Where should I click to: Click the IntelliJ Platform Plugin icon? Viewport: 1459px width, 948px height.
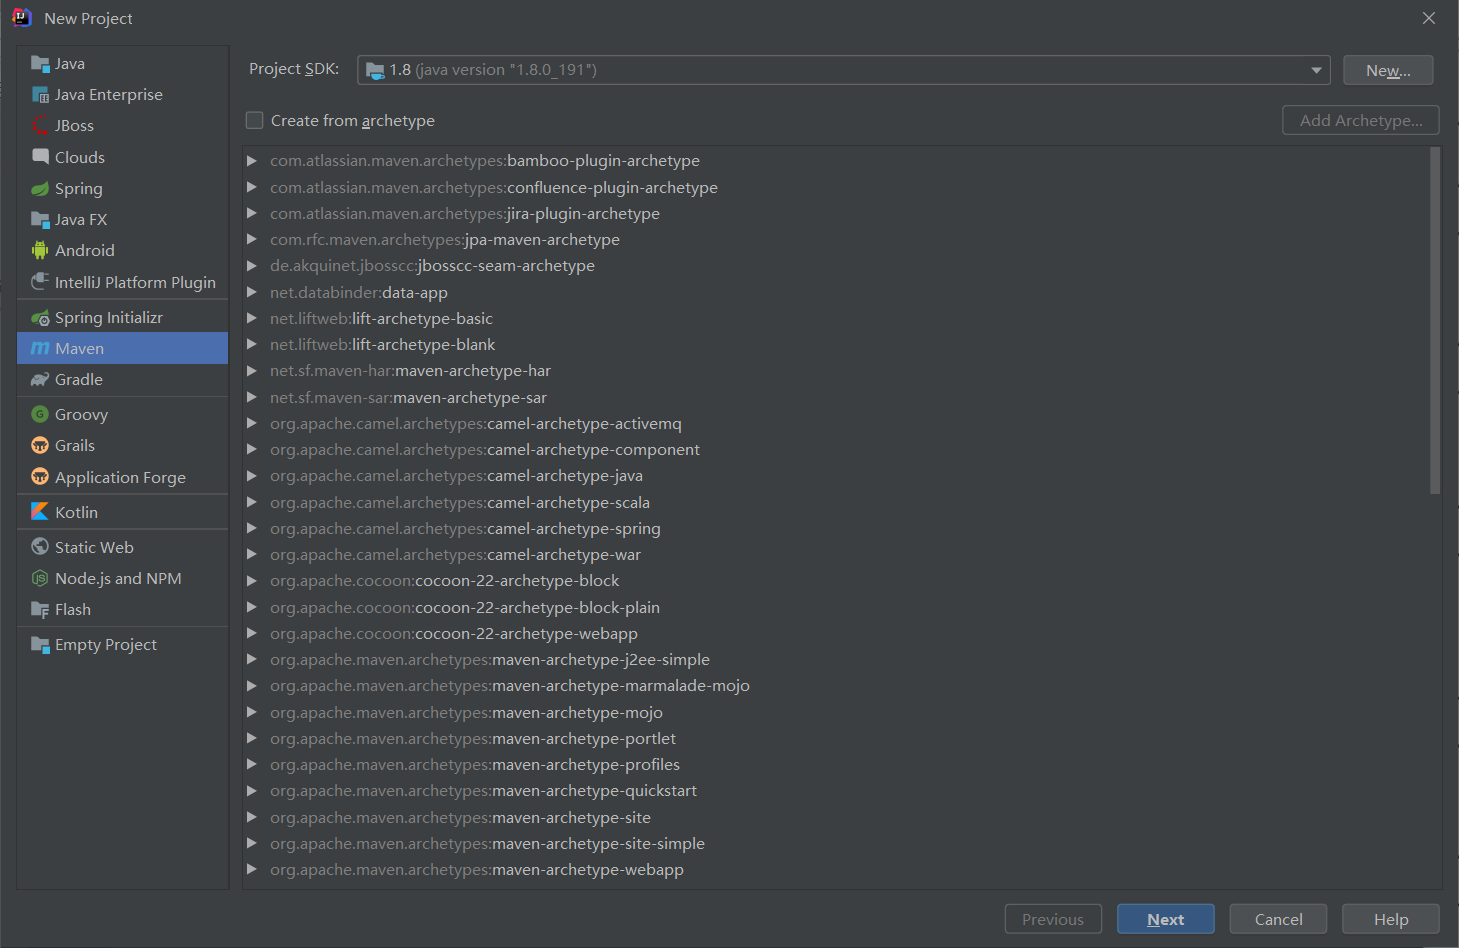coord(40,282)
